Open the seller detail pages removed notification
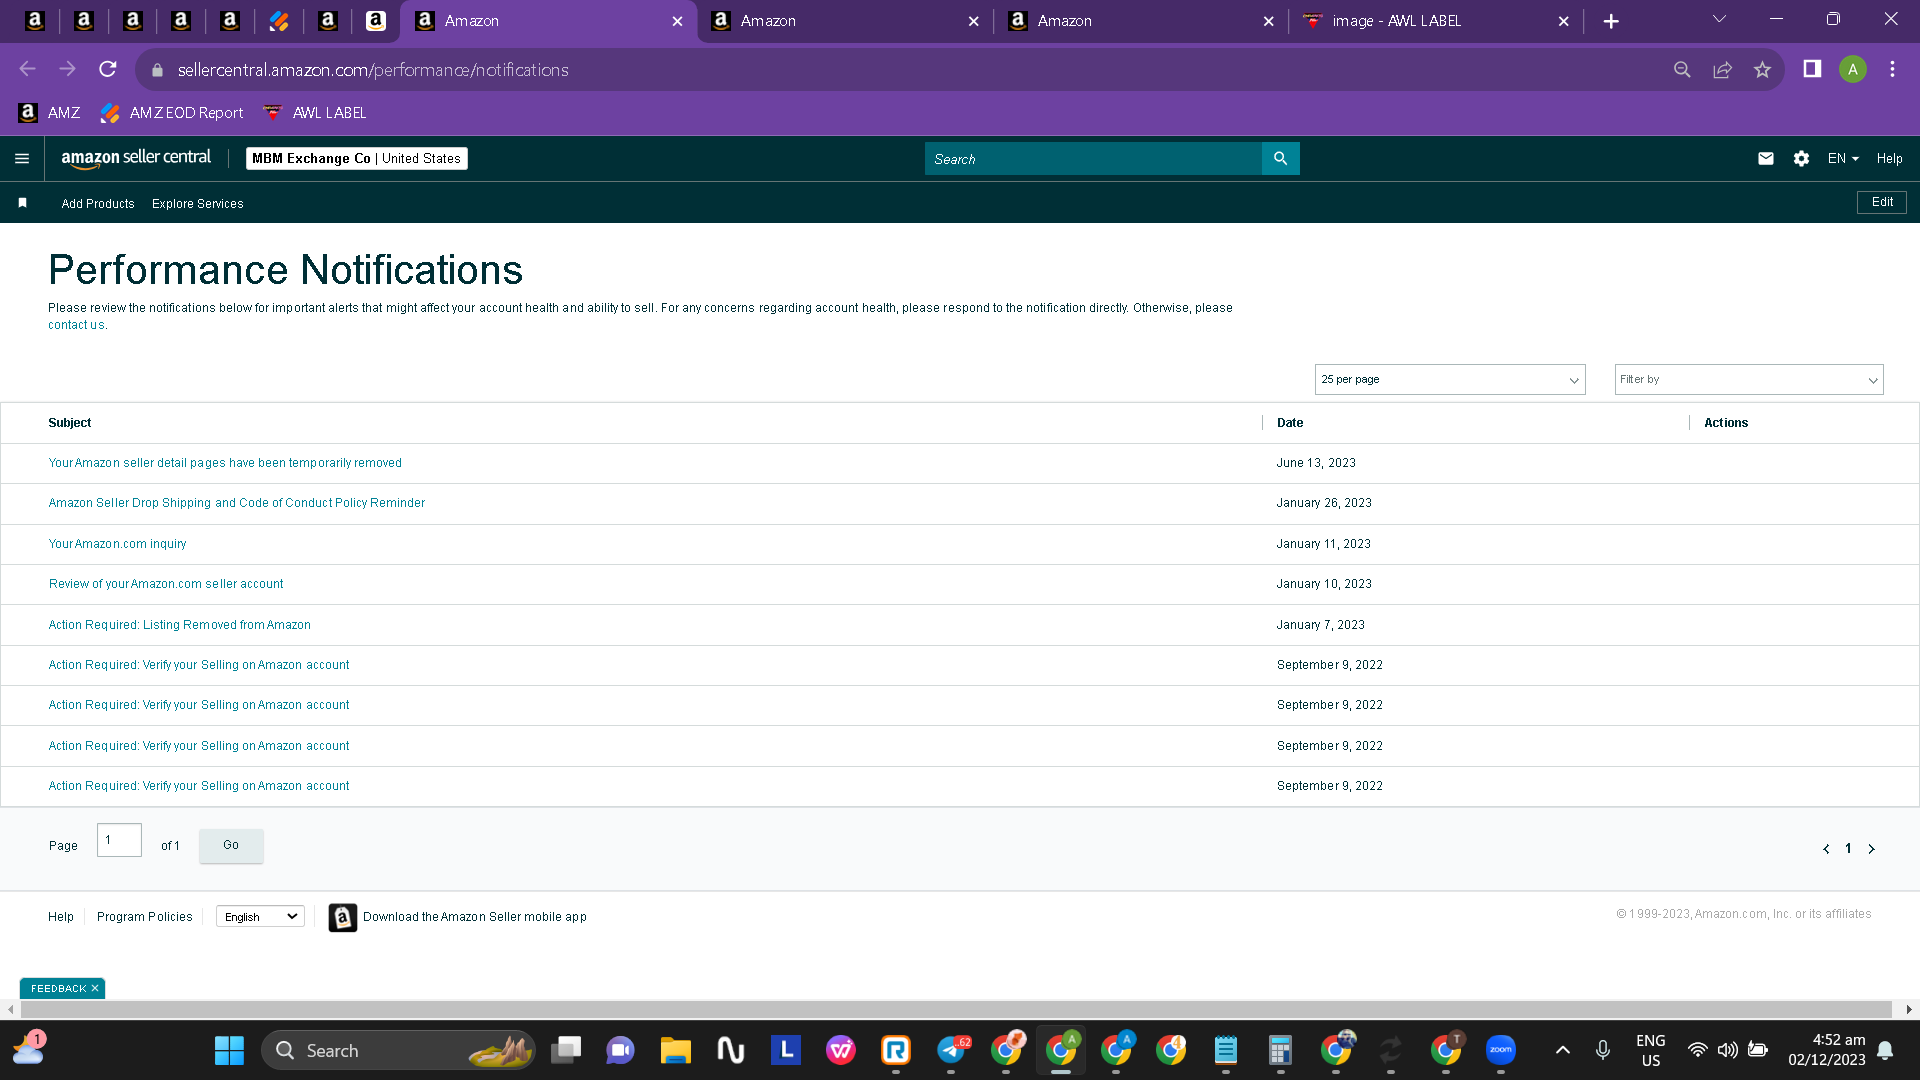This screenshot has height=1080, width=1920. pos(225,463)
